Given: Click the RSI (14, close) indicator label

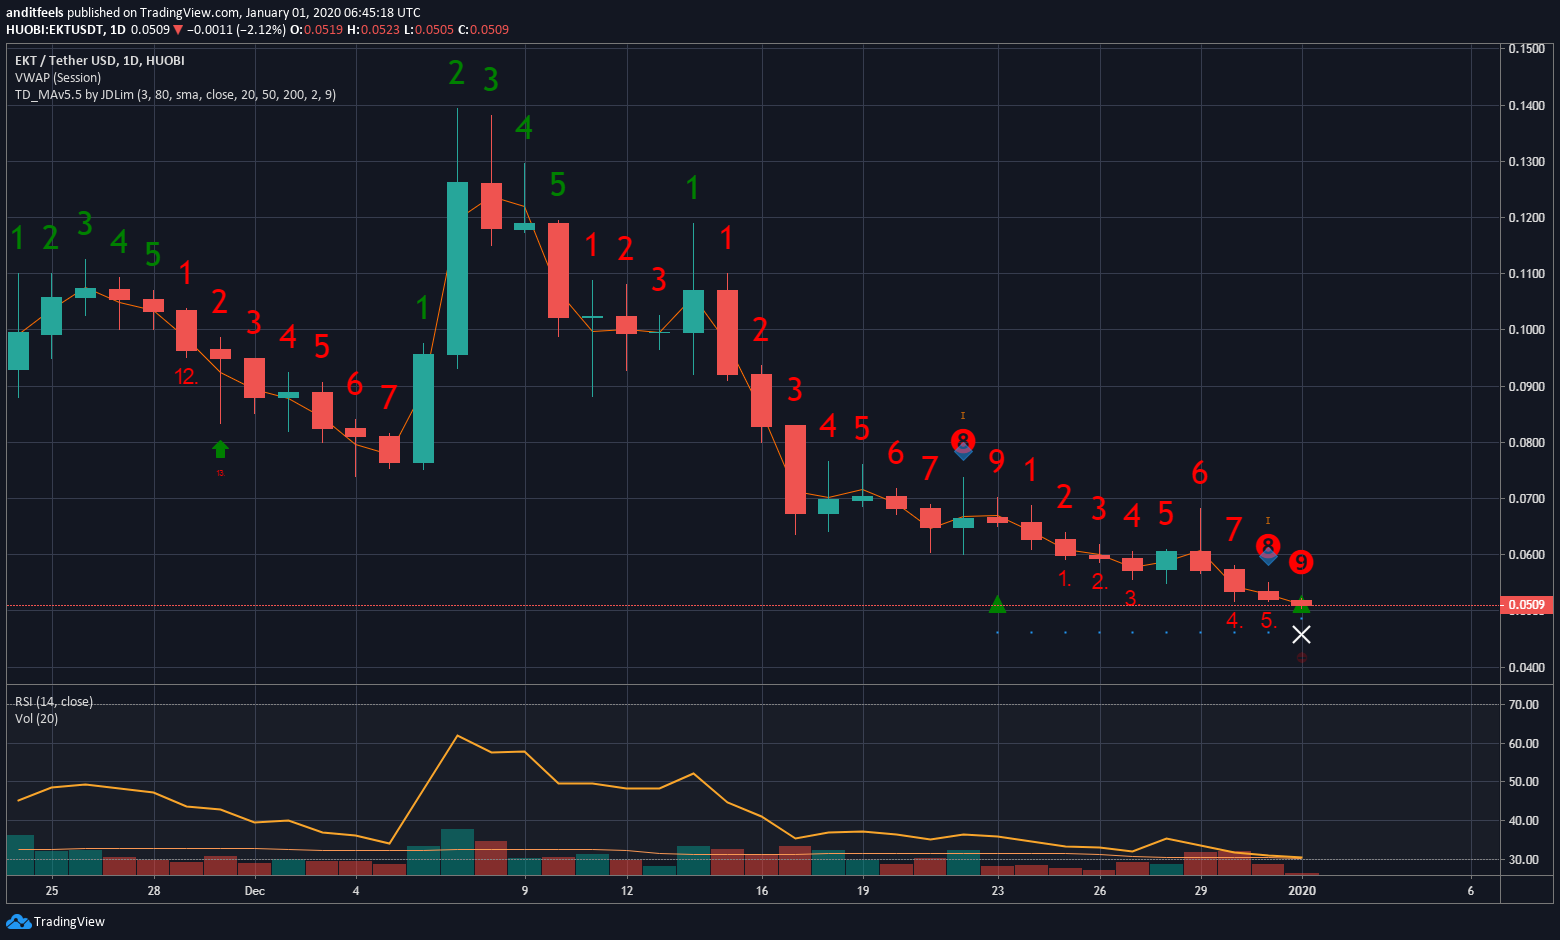Looking at the screenshot, I should click(x=54, y=702).
